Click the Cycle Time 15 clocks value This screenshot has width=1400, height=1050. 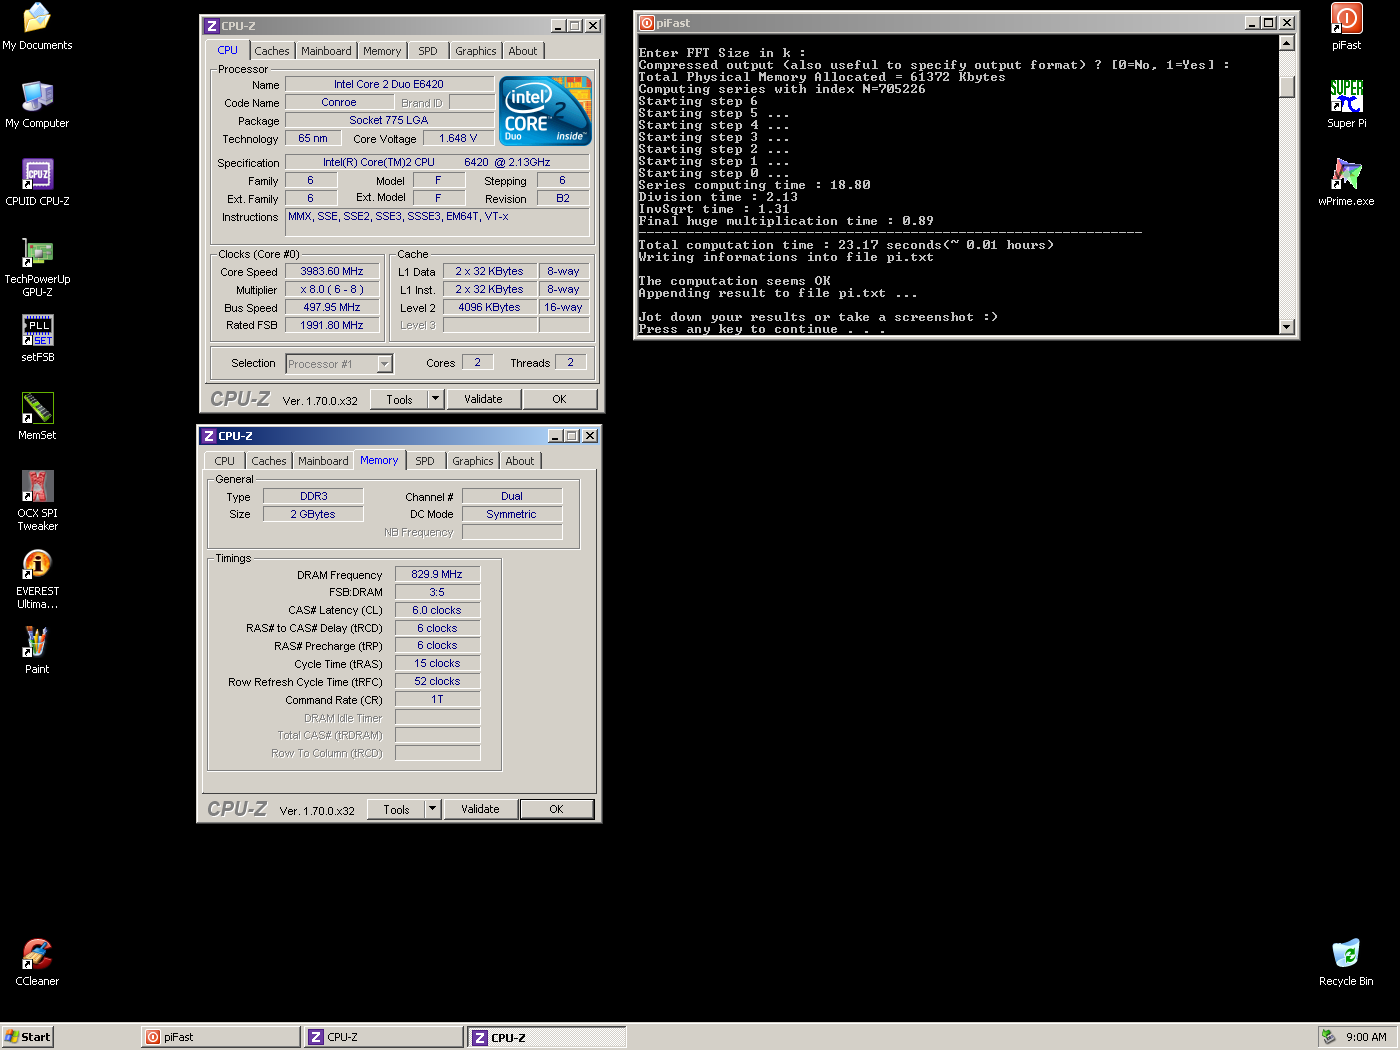437,663
